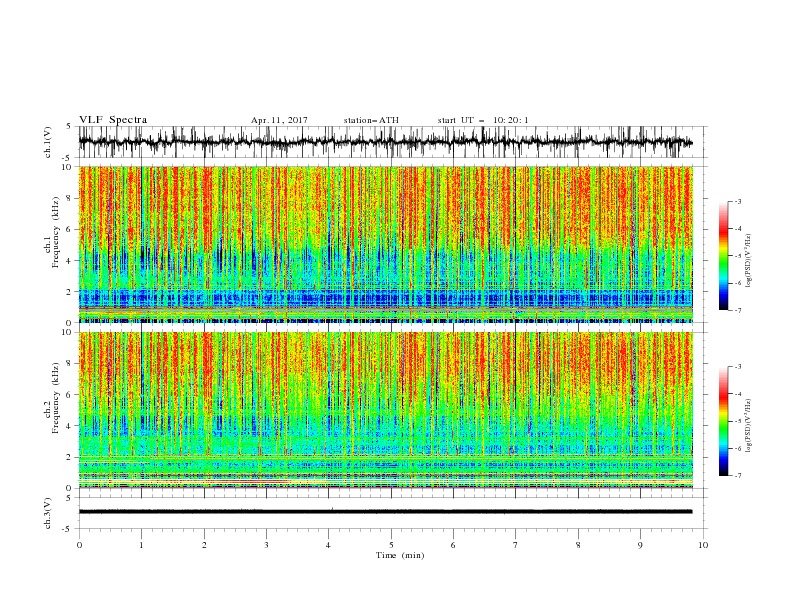Select the ch.1 Frequency (kHz) axis label

pyautogui.click(x=51, y=232)
